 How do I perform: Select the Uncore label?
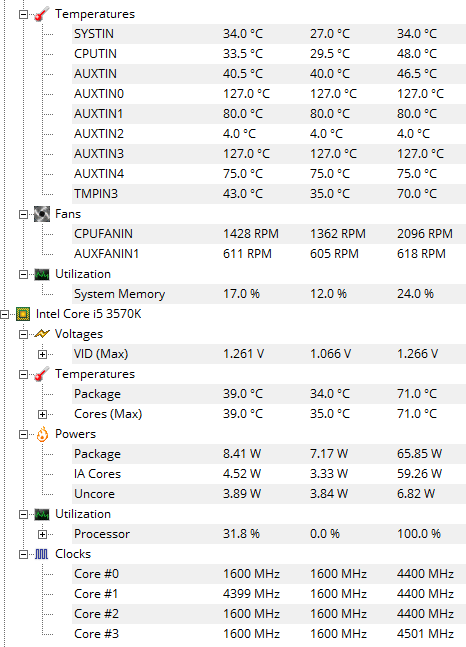(95, 494)
